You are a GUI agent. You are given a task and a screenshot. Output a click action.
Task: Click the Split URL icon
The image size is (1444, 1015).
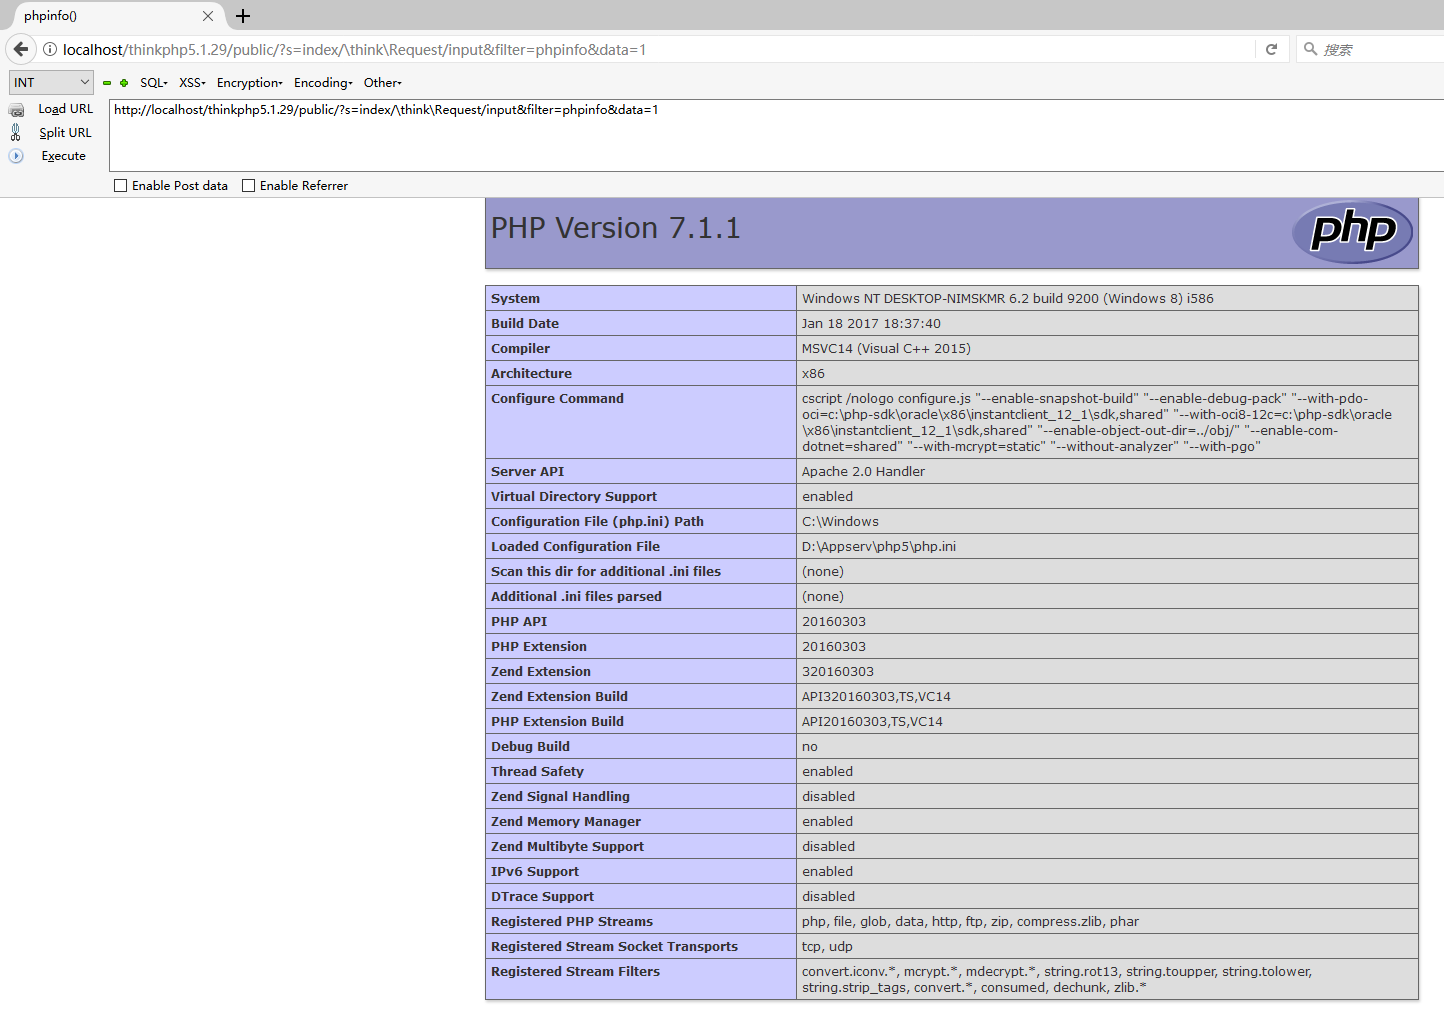point(16,132)
